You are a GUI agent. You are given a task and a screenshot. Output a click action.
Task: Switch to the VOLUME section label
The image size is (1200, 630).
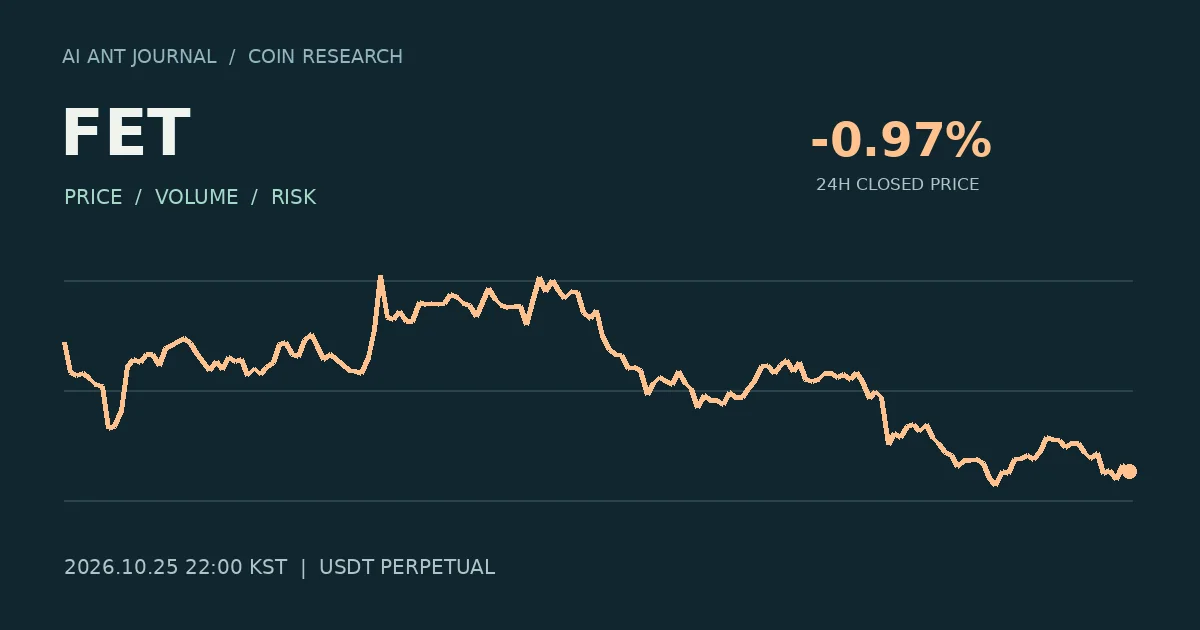point(196,197)
